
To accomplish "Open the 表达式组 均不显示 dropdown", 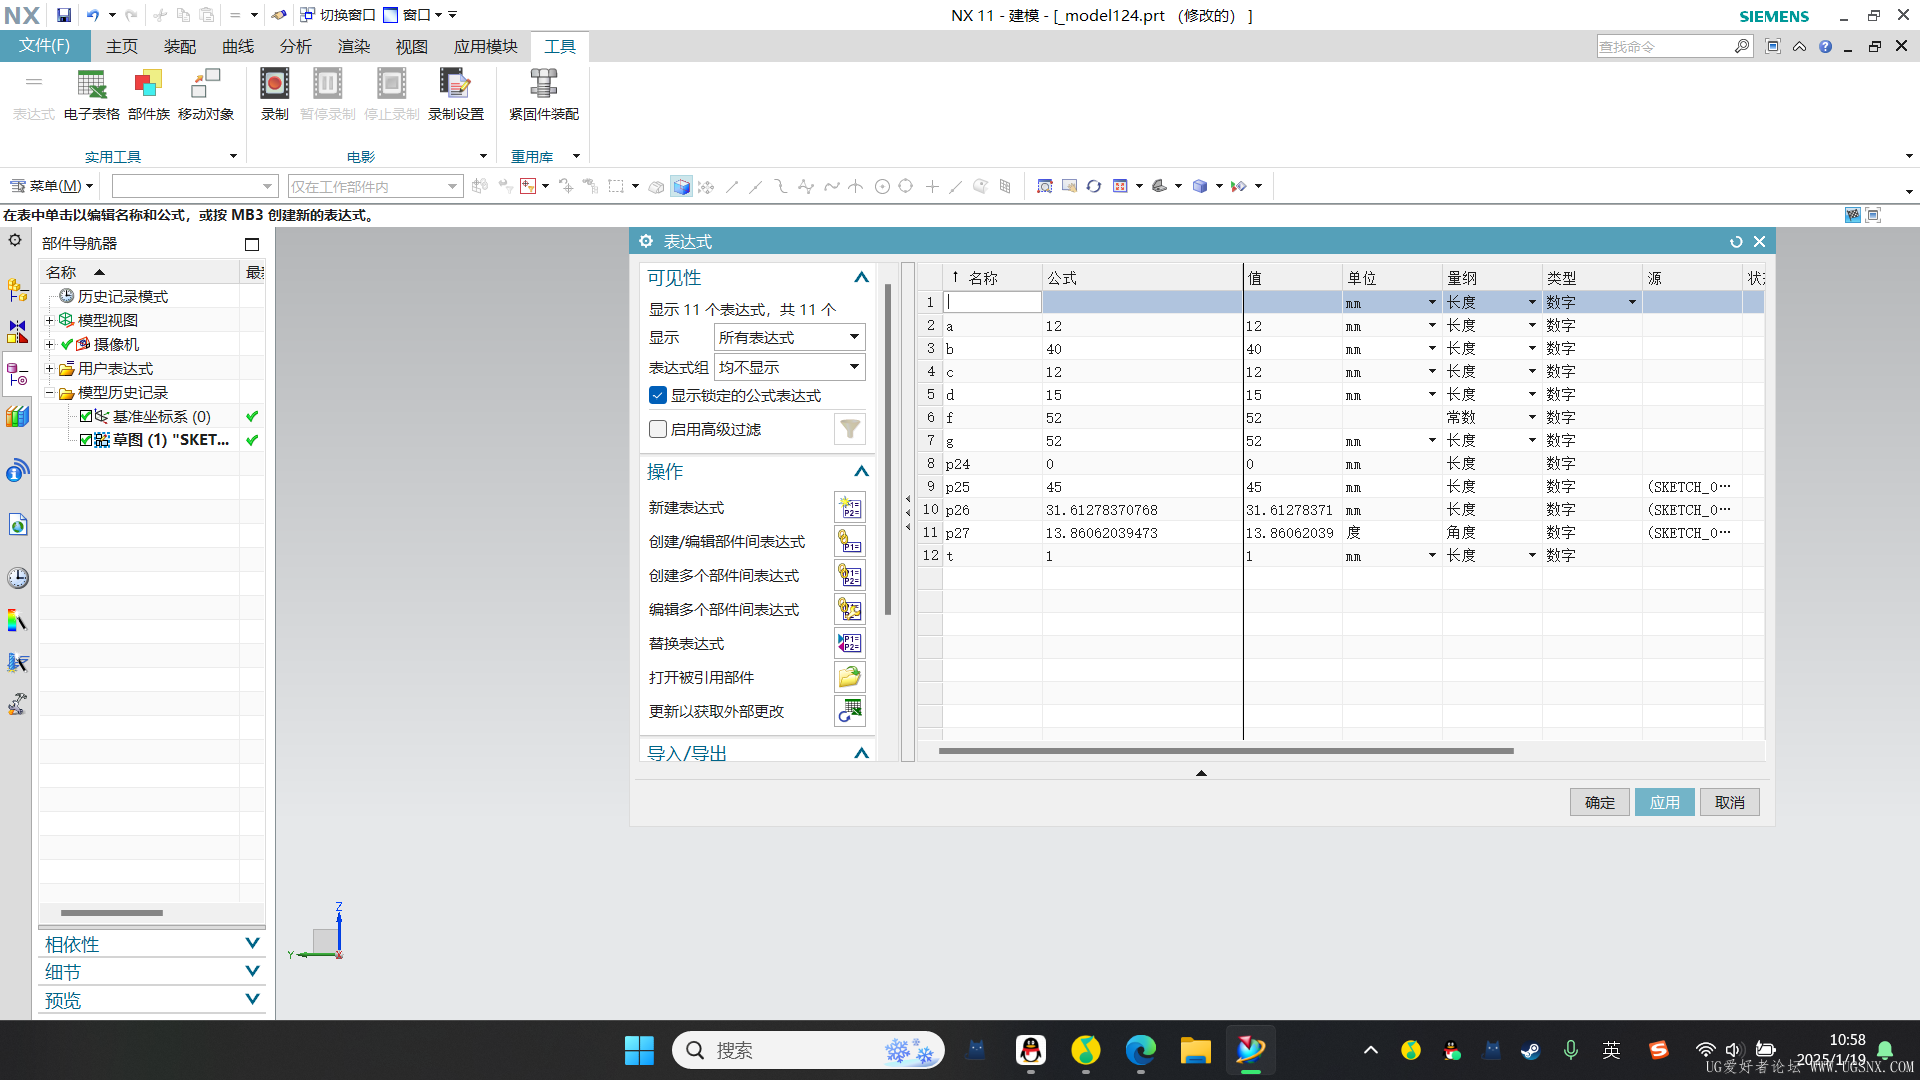I will tap(789, 367).
